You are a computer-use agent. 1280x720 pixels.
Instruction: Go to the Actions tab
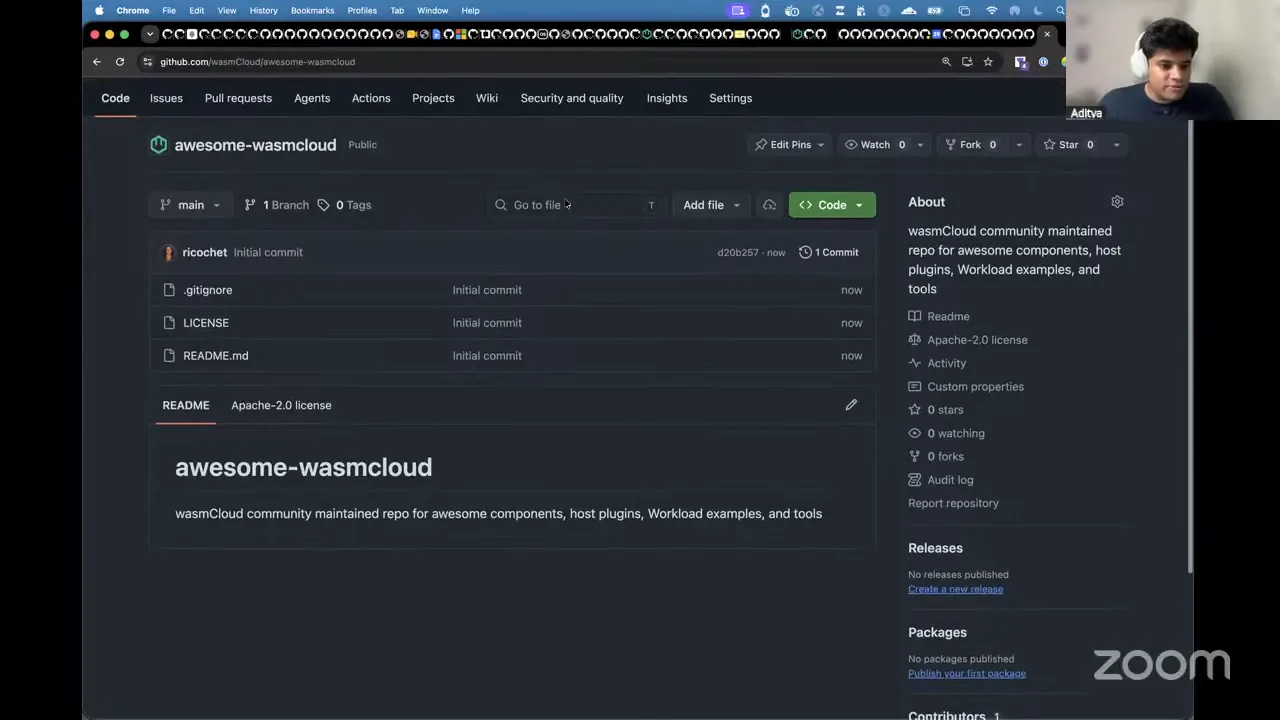(x=371, y=98)
